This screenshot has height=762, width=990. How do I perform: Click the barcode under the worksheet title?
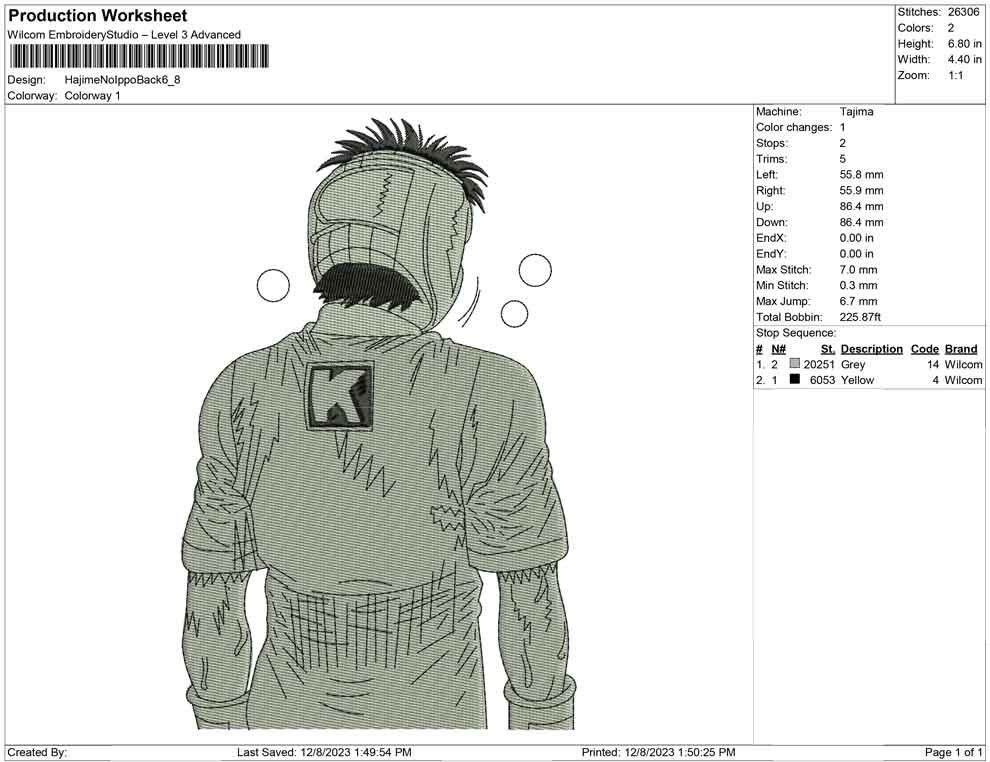pyautogui.click(x=138, y=56)
